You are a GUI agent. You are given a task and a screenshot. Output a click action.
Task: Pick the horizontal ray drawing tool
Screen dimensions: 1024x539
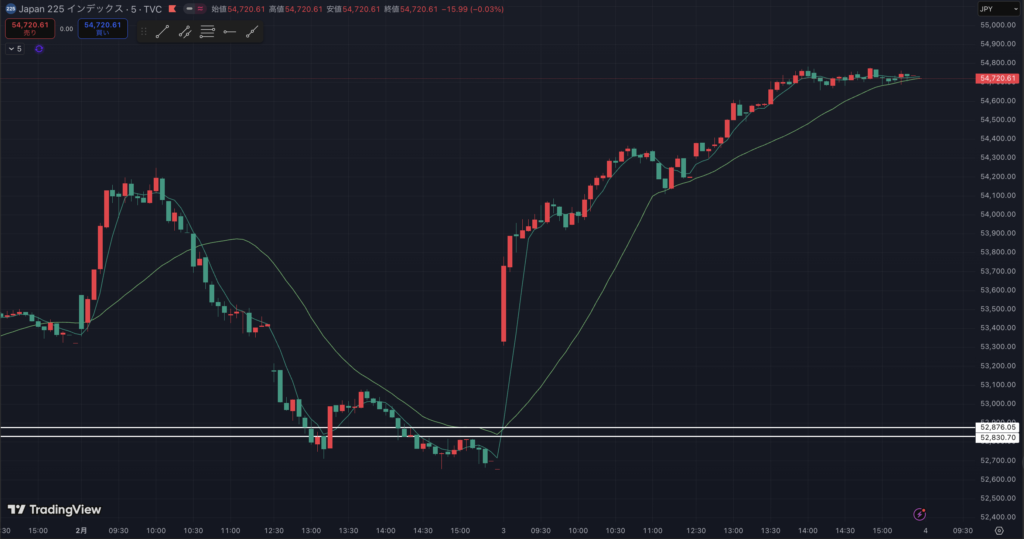(x=230, y=32)
